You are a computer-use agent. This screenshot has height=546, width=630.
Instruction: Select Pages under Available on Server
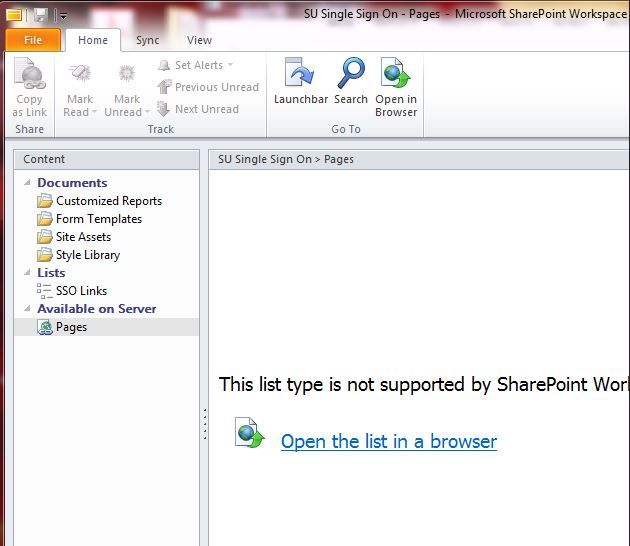(106, 327)
